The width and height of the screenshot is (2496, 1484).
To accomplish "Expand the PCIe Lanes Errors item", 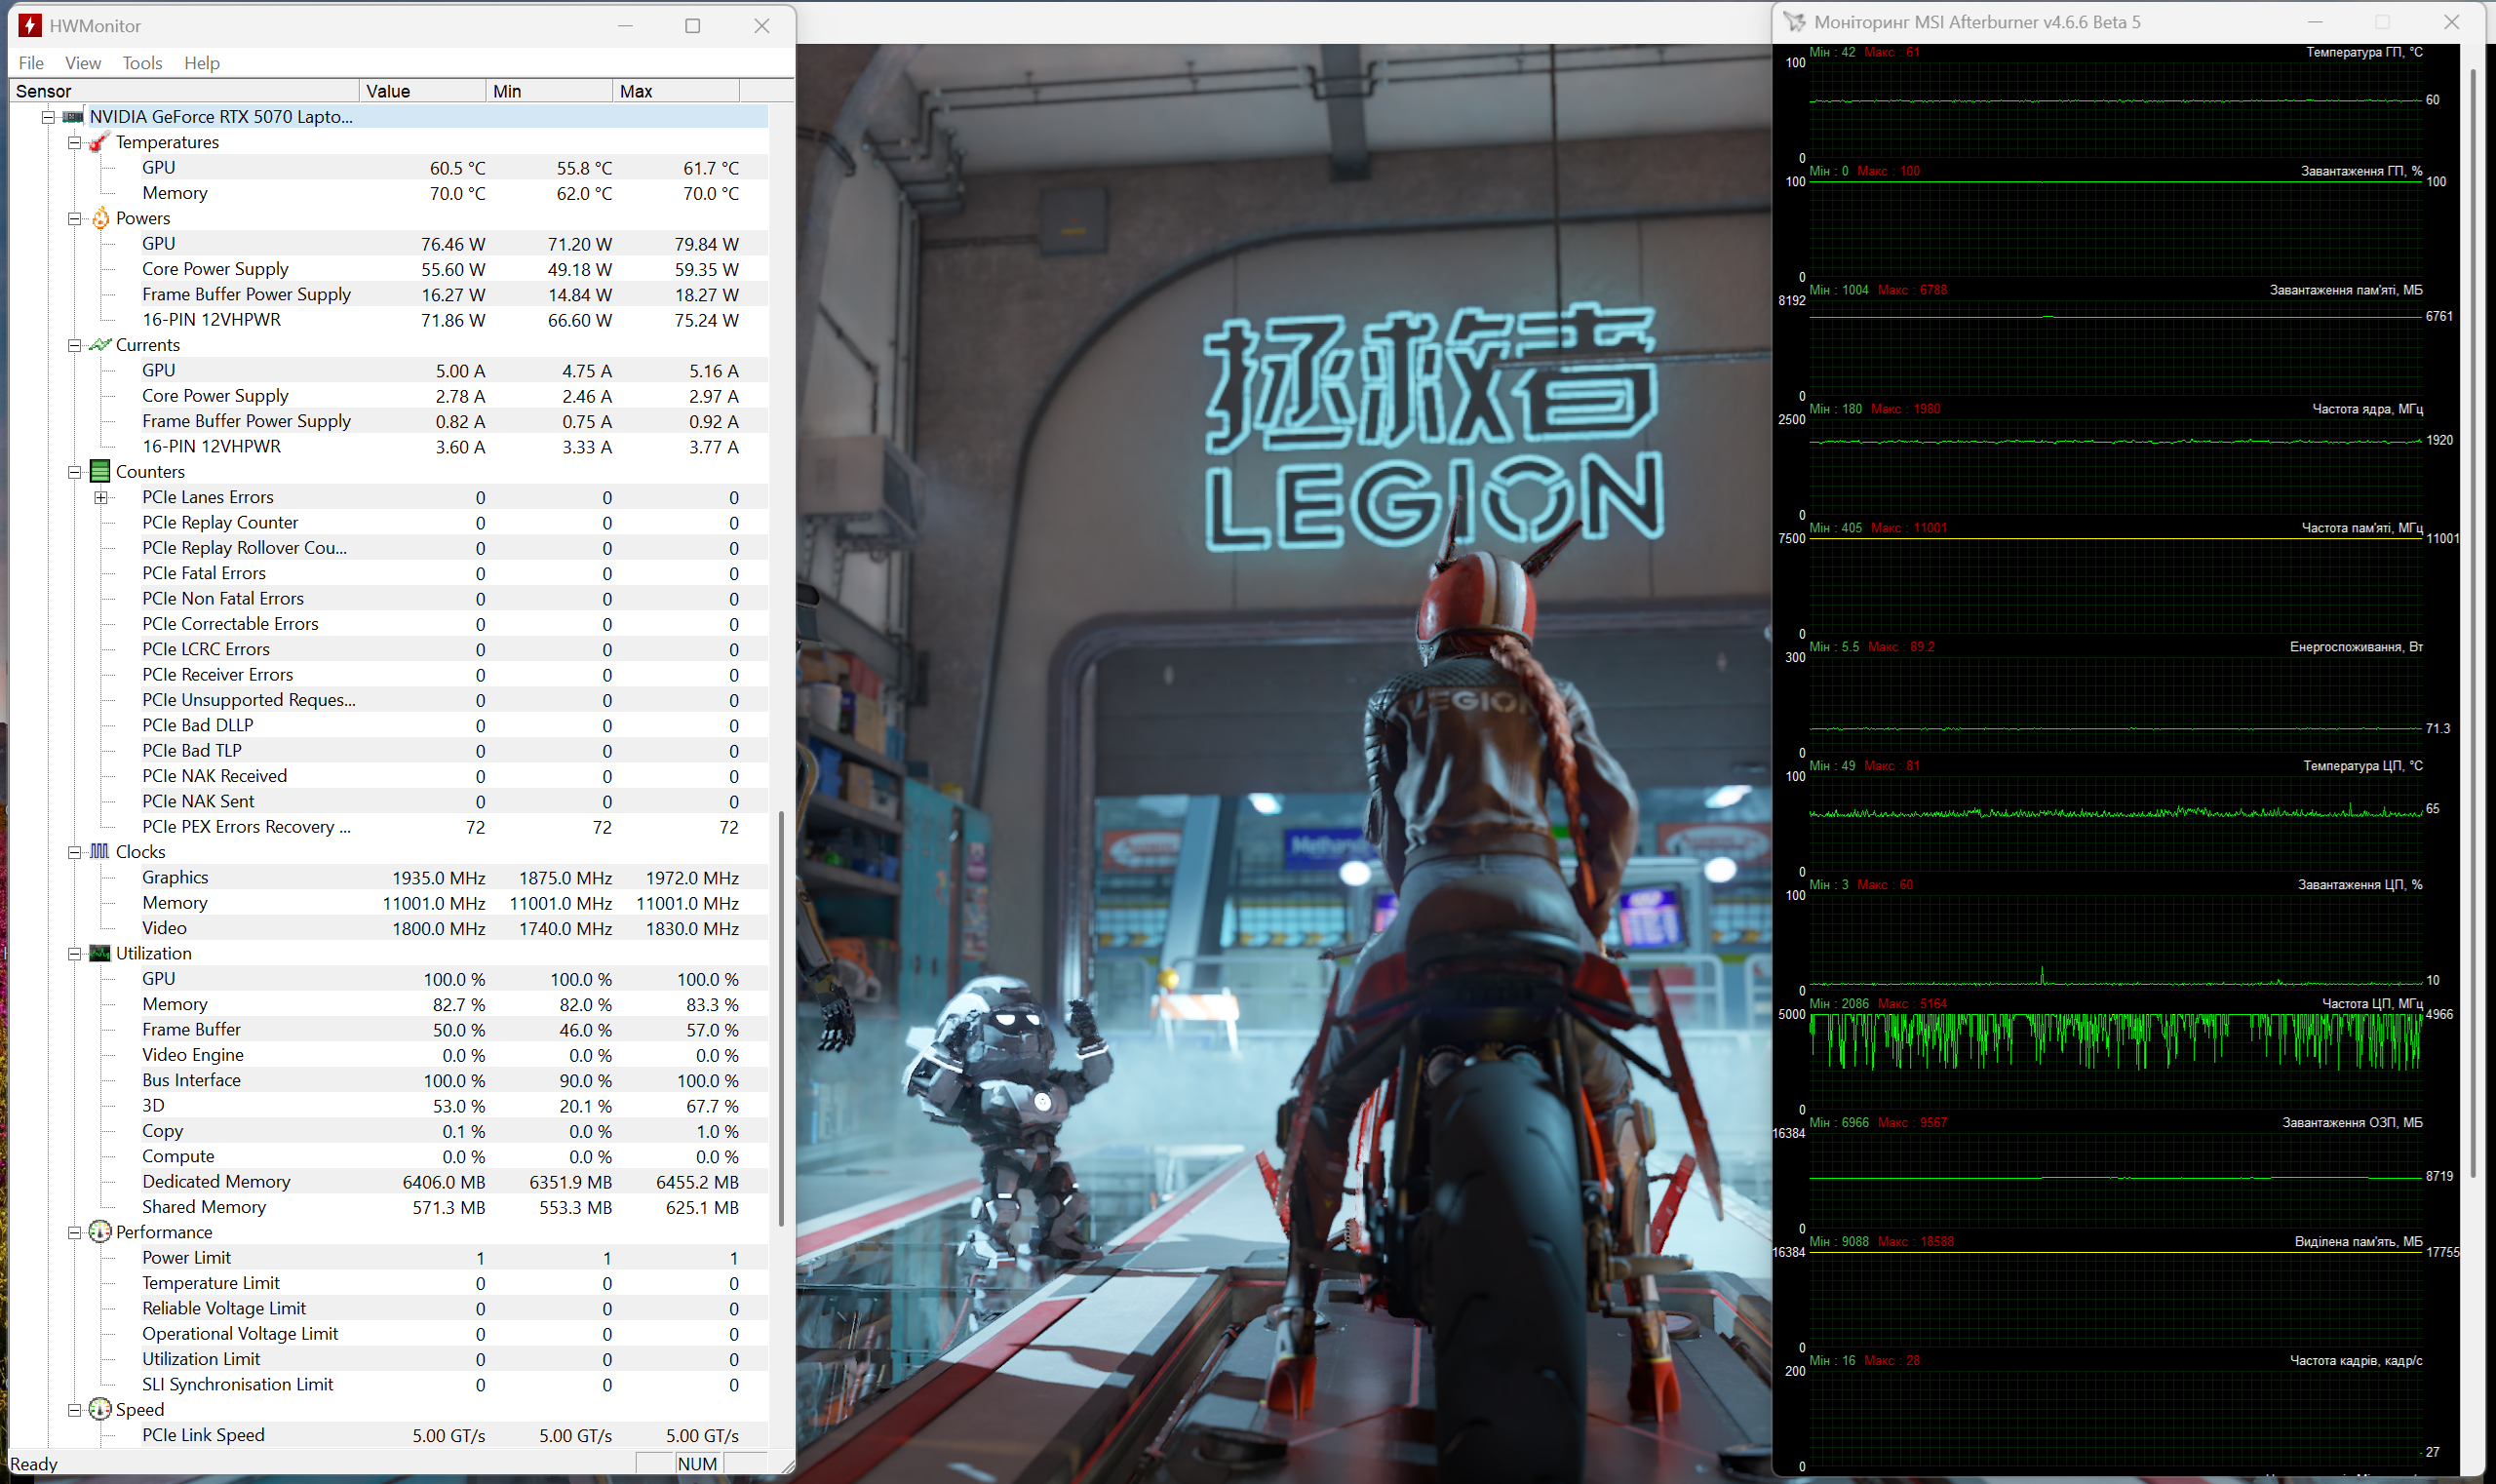I will click(100, 497).
